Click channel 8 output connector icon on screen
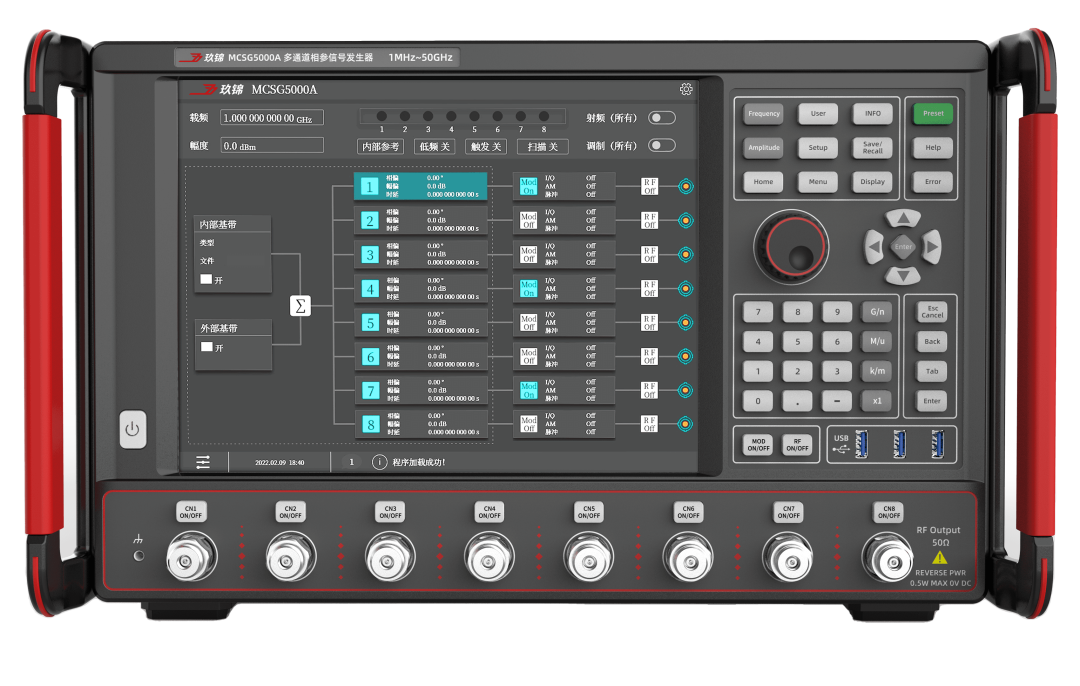 [x=685, y=424]
